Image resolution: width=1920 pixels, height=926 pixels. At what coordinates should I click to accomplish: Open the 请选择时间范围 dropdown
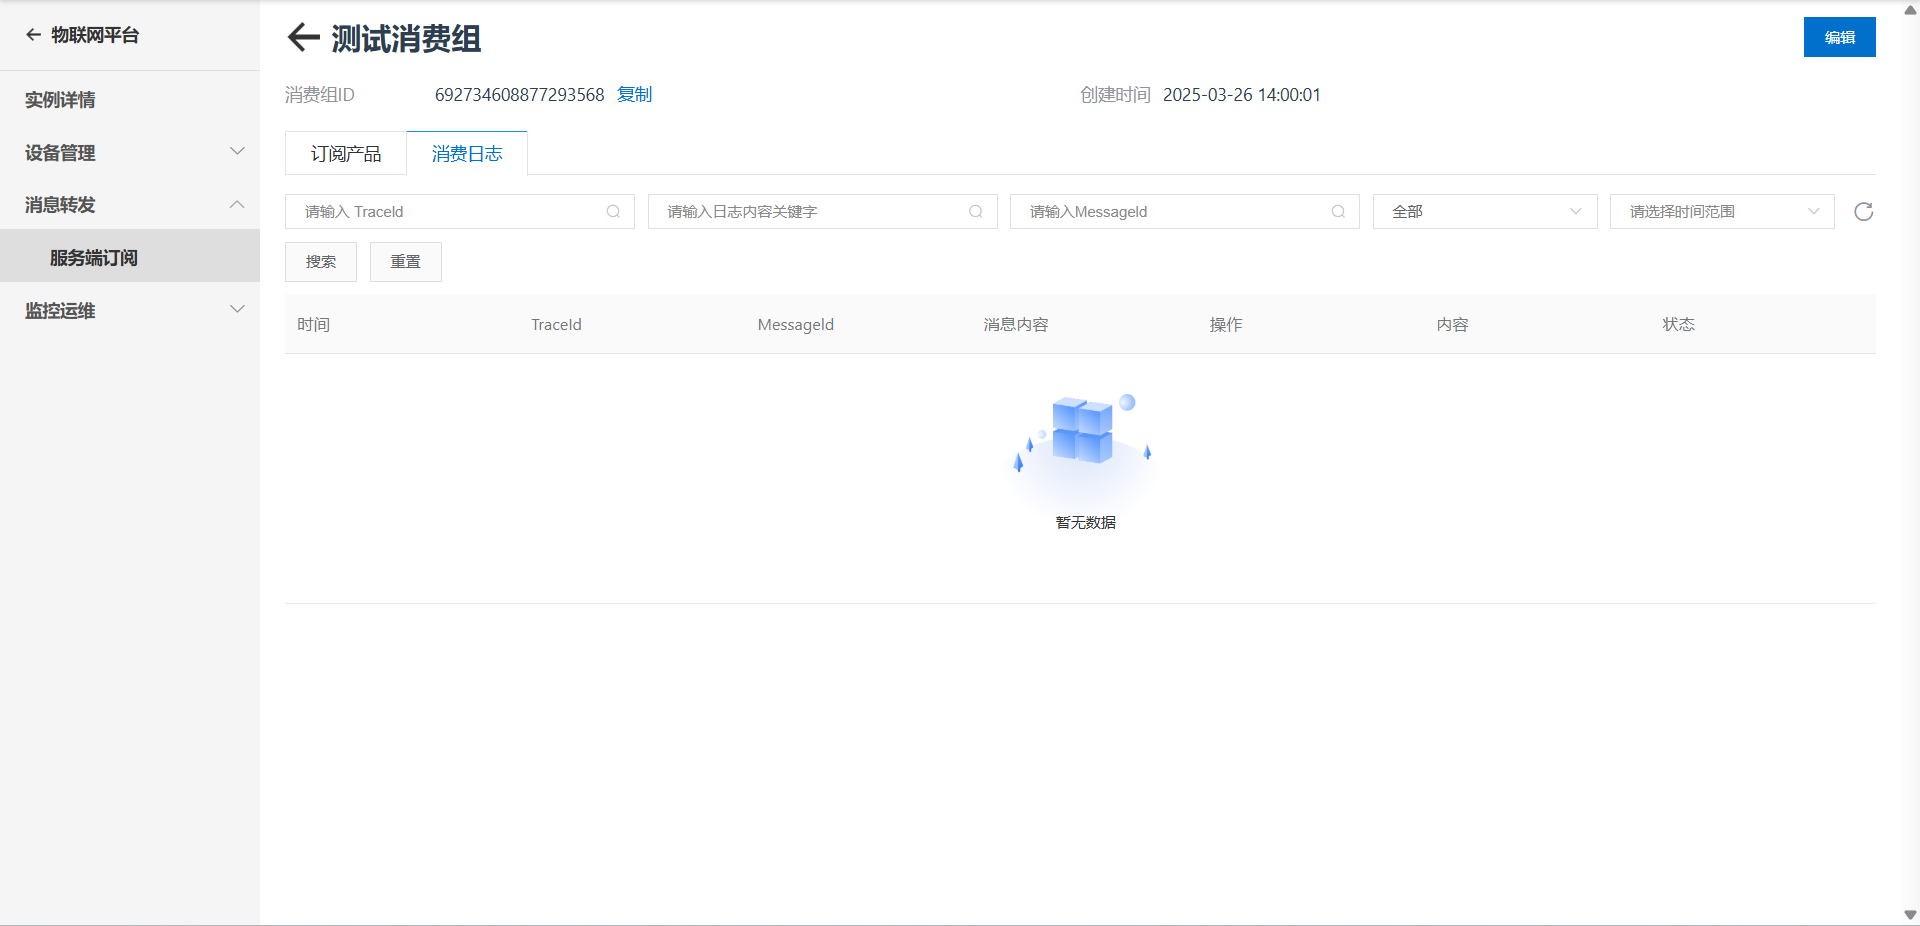(1722, 212)
